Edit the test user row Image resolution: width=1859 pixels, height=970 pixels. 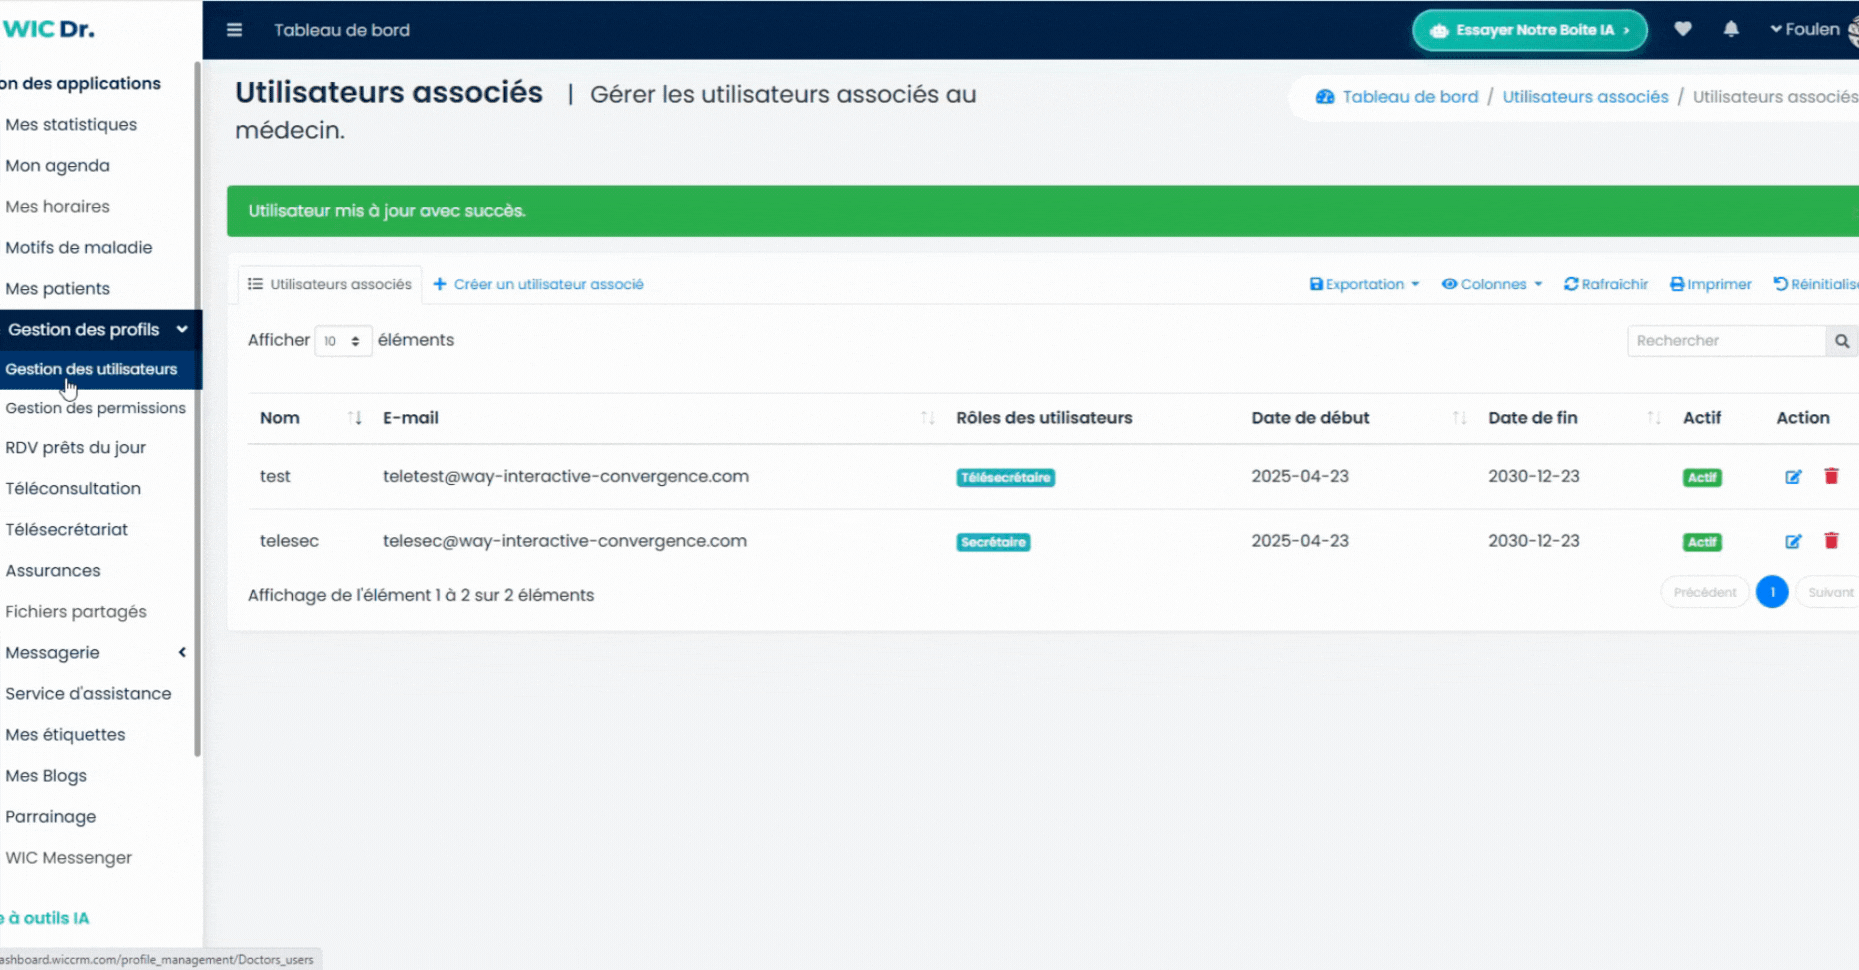click(1793, 477)
